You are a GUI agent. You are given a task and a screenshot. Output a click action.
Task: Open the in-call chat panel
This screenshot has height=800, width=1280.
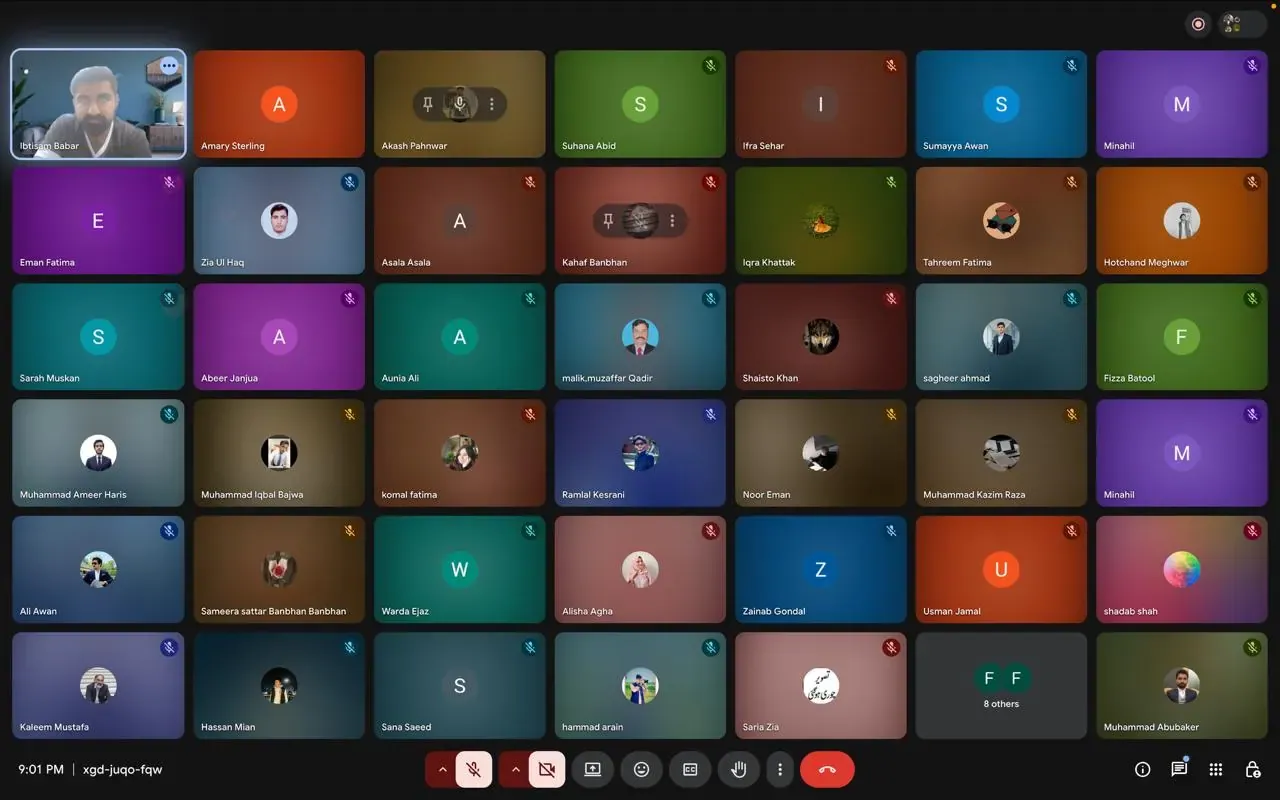[1179, 769]
